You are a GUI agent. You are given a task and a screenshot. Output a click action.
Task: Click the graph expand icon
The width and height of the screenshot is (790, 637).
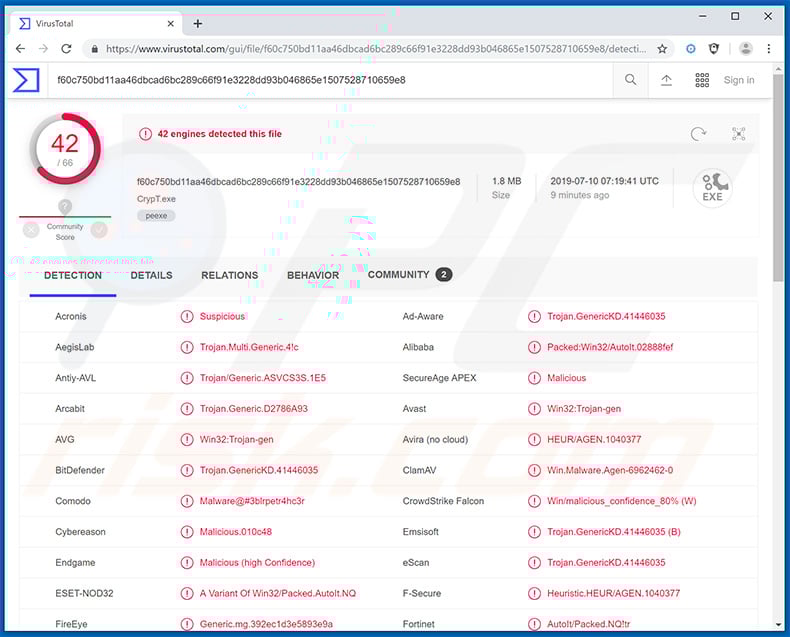[739, 134]
